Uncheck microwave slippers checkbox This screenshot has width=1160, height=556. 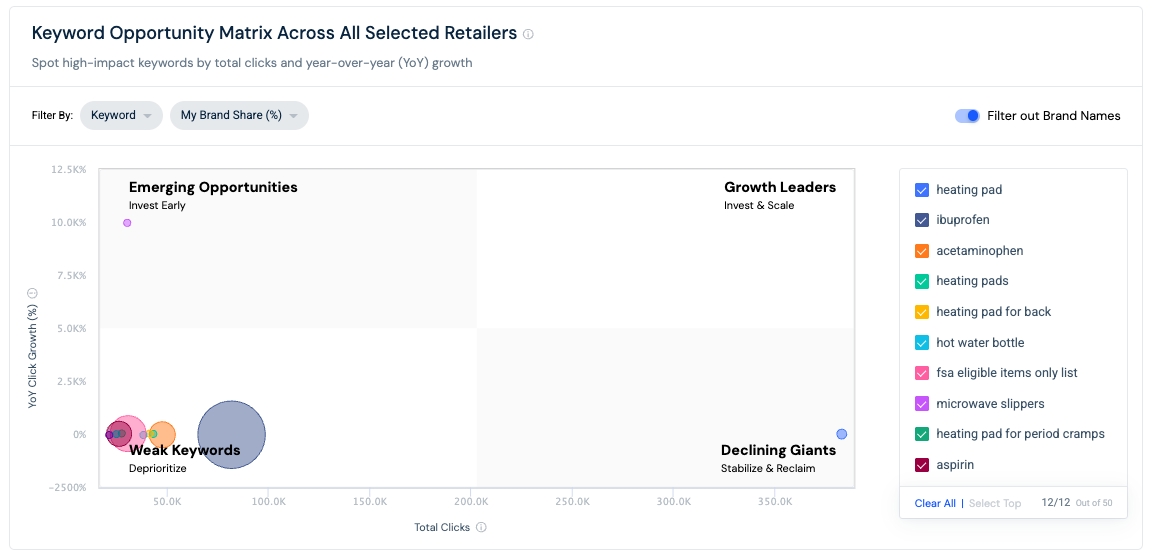pos(922,404)
